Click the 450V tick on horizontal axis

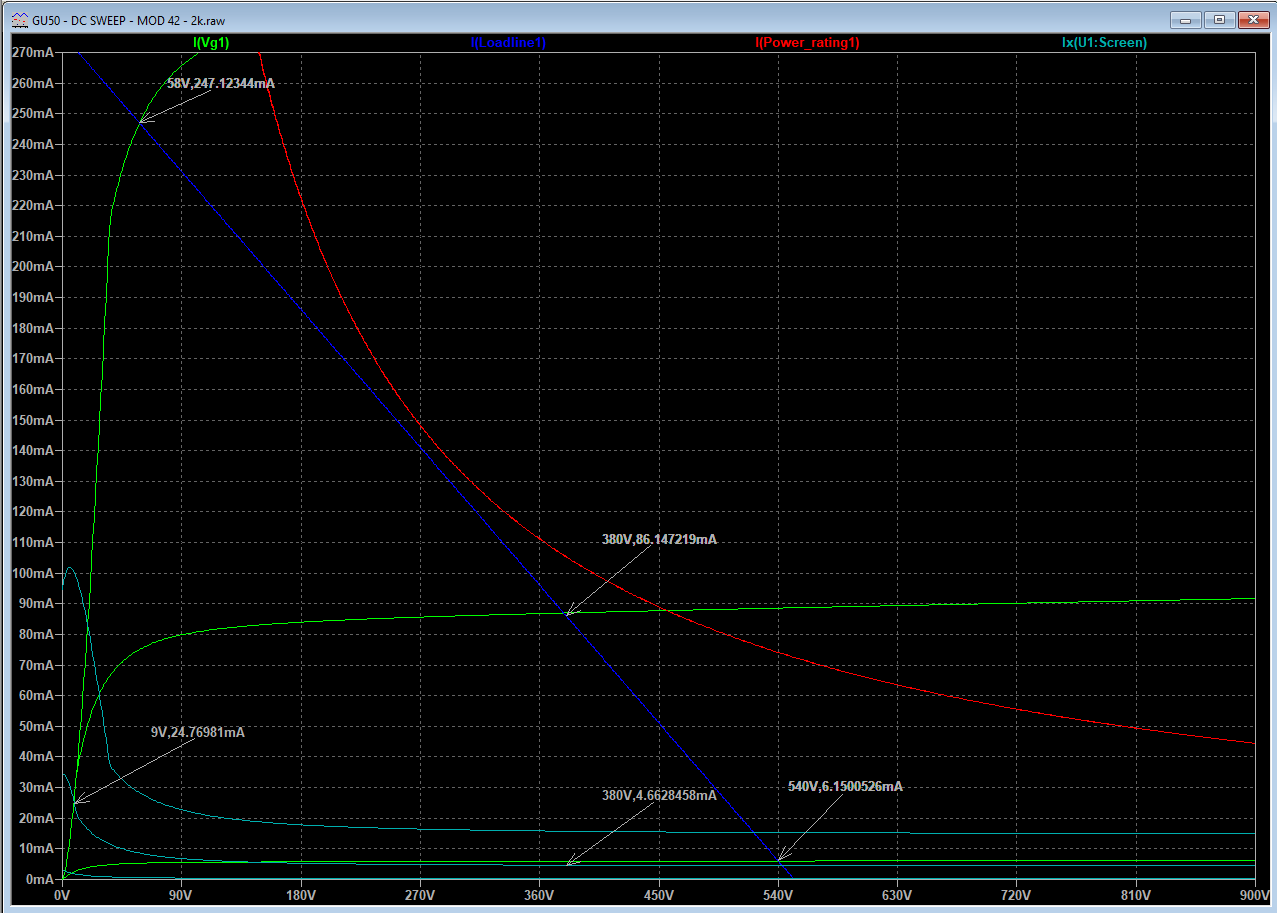point(658,894)
